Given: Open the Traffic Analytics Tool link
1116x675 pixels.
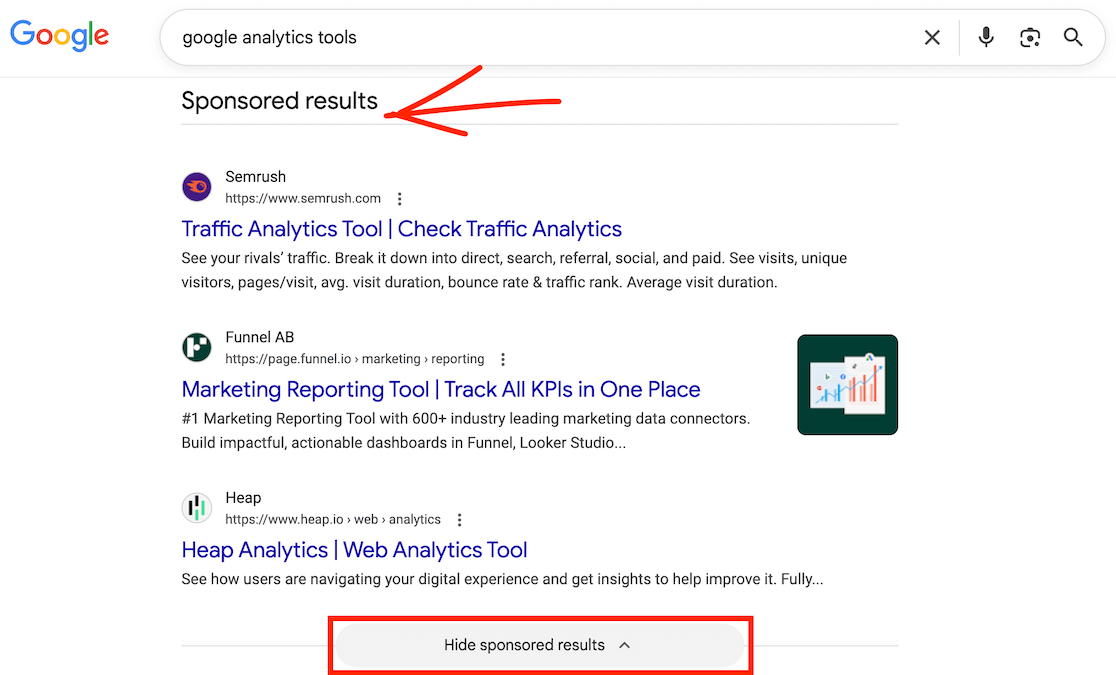Looking at the screenshot, I should [401, 228].
